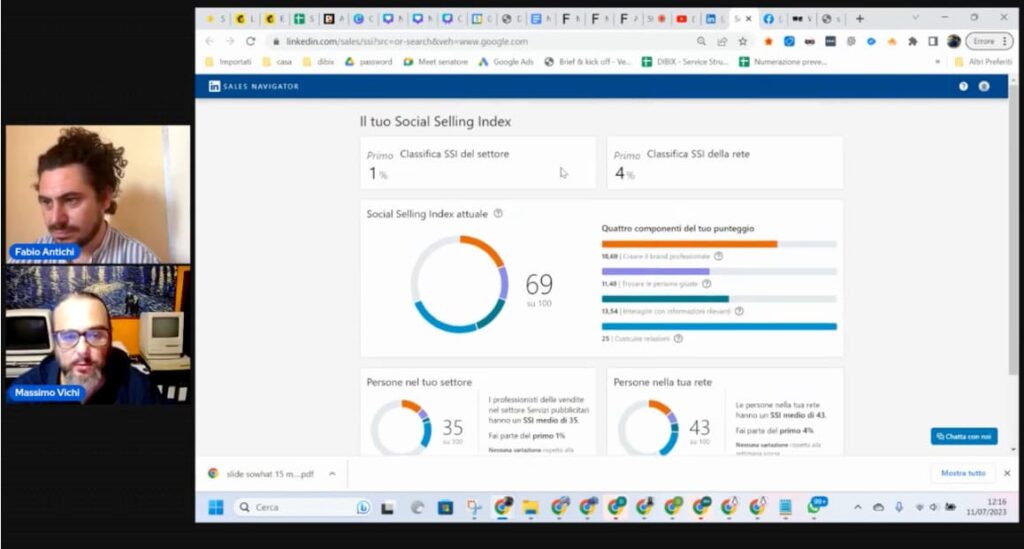
Task: Expand the system tray hidden icons chevron
Action: [857, 507]
